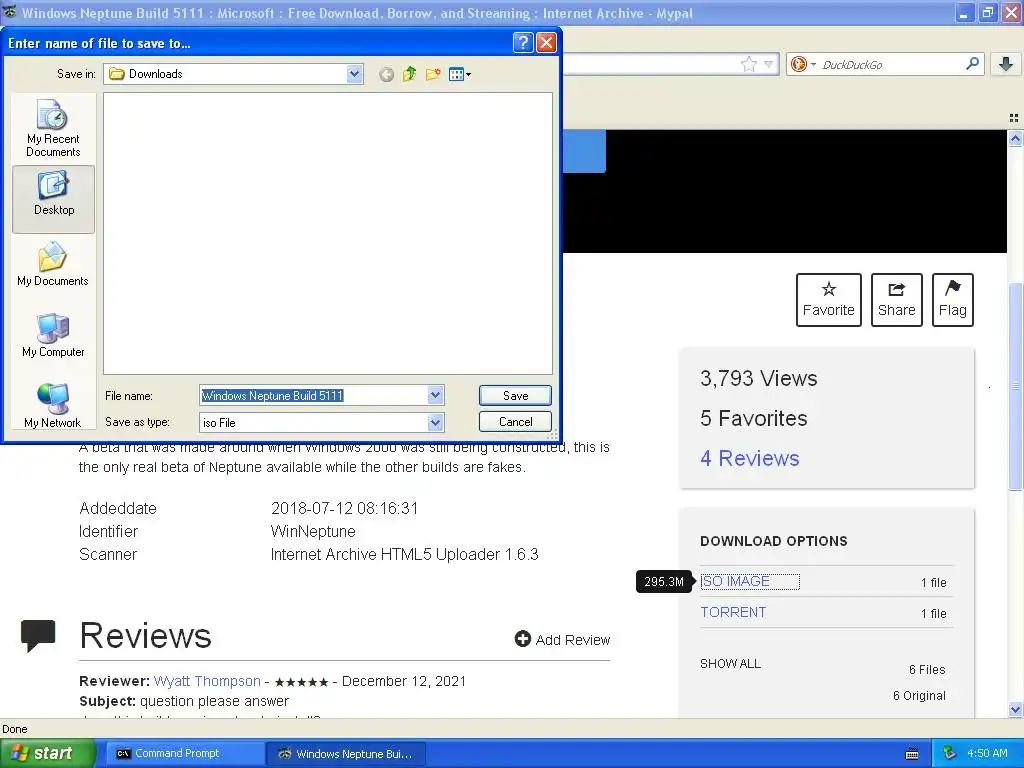The height and width of the screenshot is (768, 1024).
Task: Expand the Save as type dropdown
Action: pyautogui.click(x=436, y=423)
